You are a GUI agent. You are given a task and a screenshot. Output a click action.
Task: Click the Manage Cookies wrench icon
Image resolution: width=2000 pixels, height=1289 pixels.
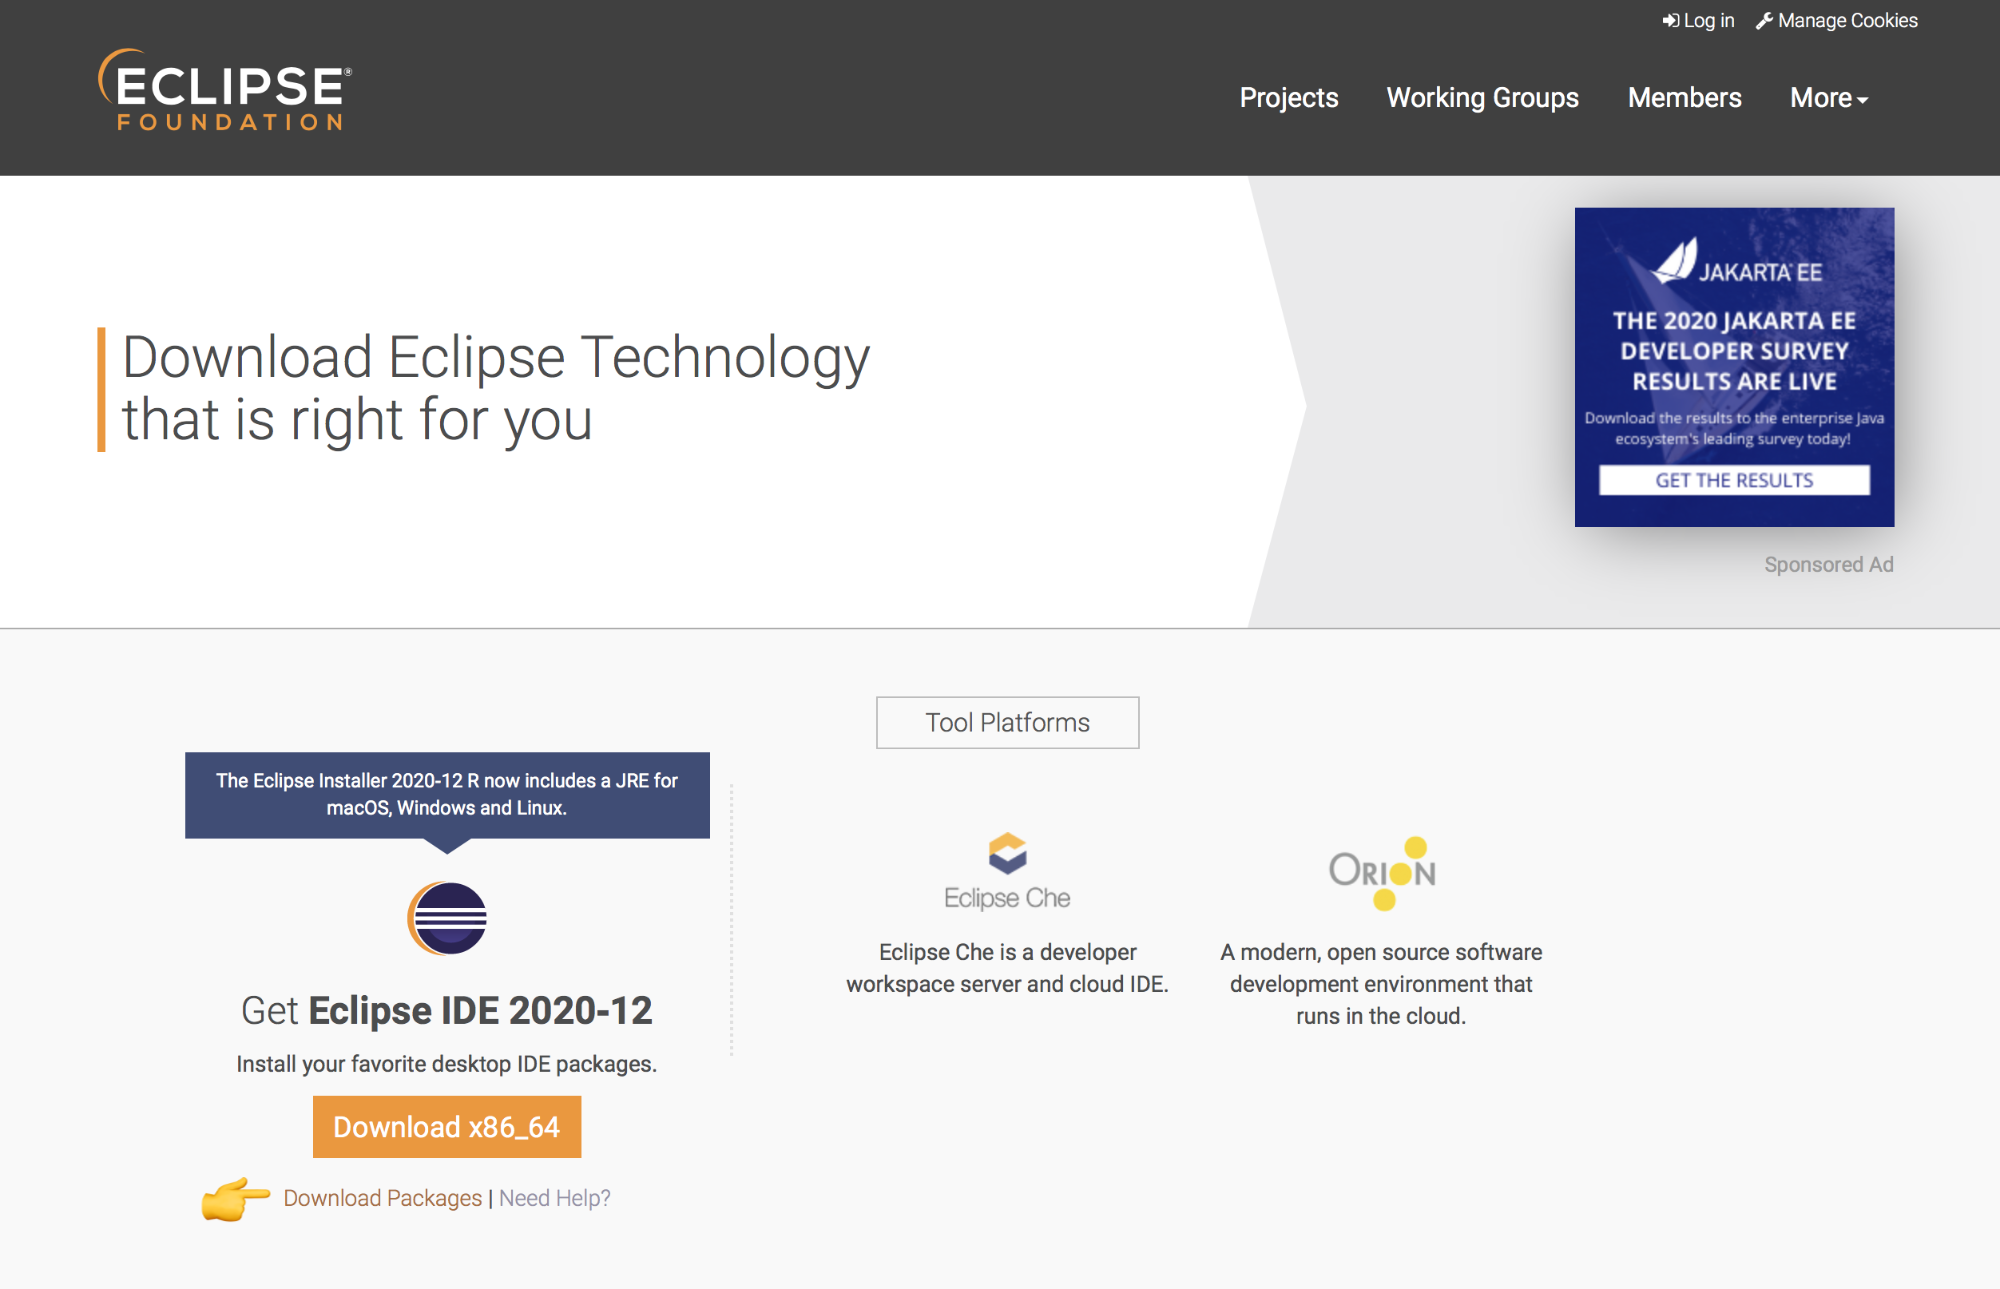1764,21
